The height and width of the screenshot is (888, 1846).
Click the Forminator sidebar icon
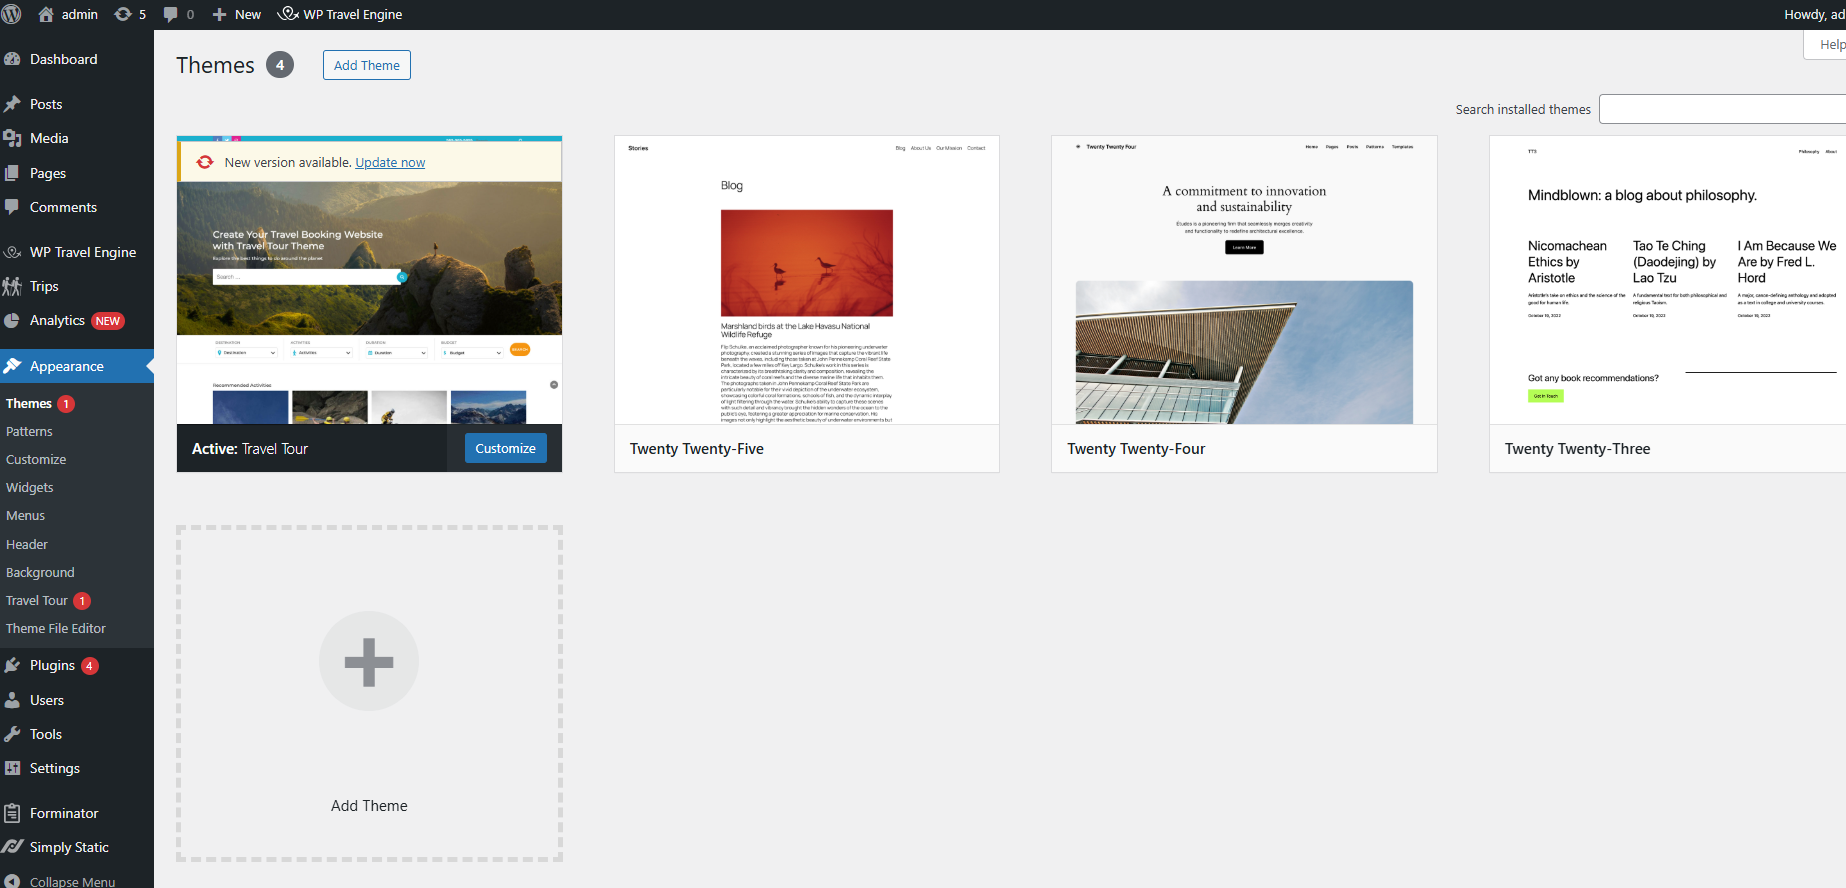click(12, 813)
